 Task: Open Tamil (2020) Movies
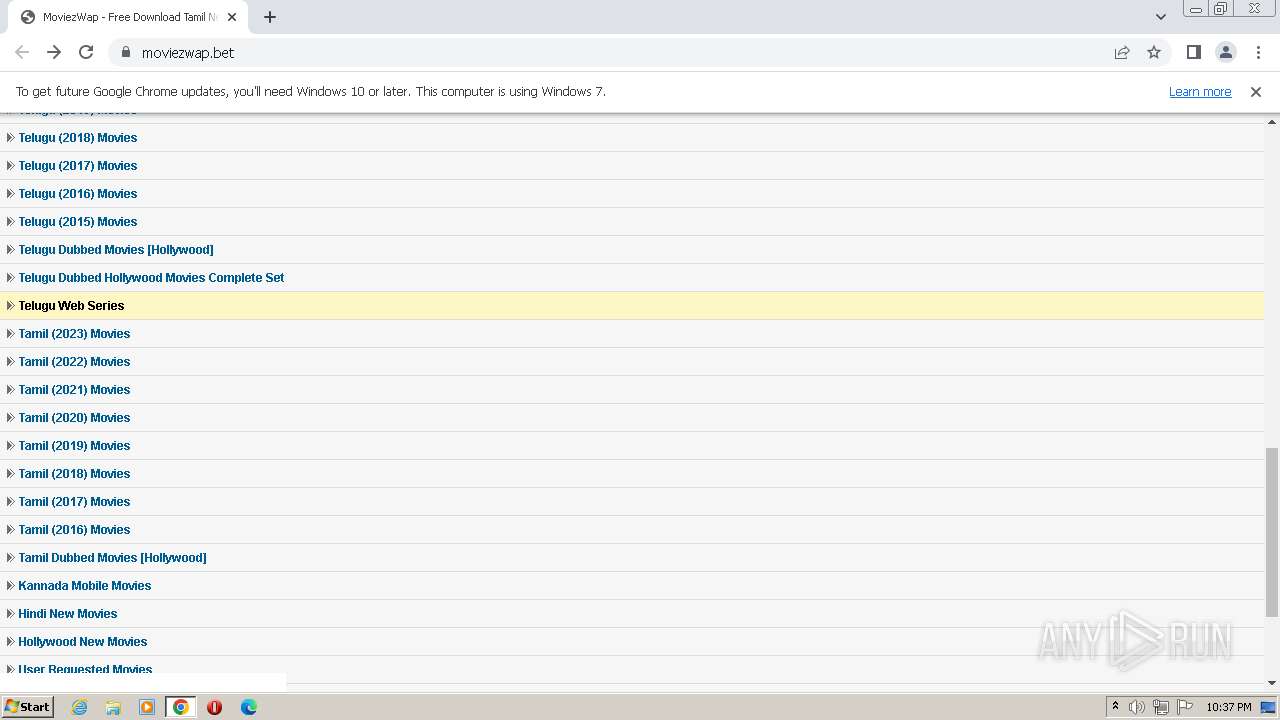pos(74,418)
